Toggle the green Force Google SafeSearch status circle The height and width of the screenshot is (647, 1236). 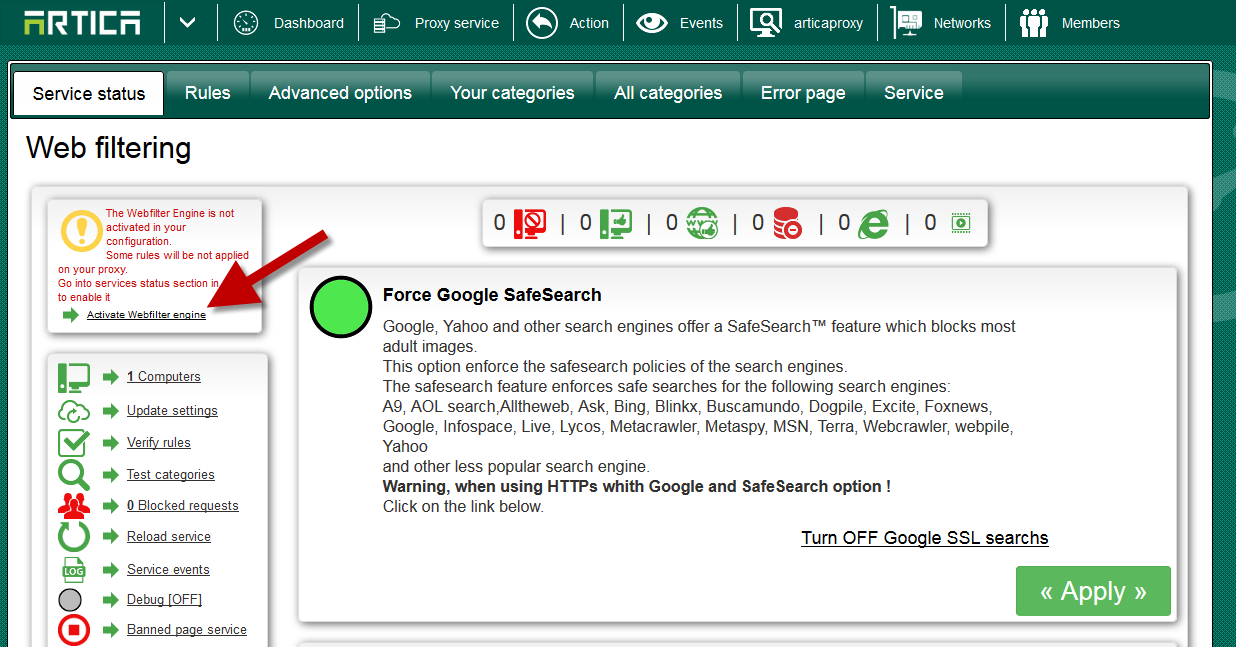coord(341,307)
